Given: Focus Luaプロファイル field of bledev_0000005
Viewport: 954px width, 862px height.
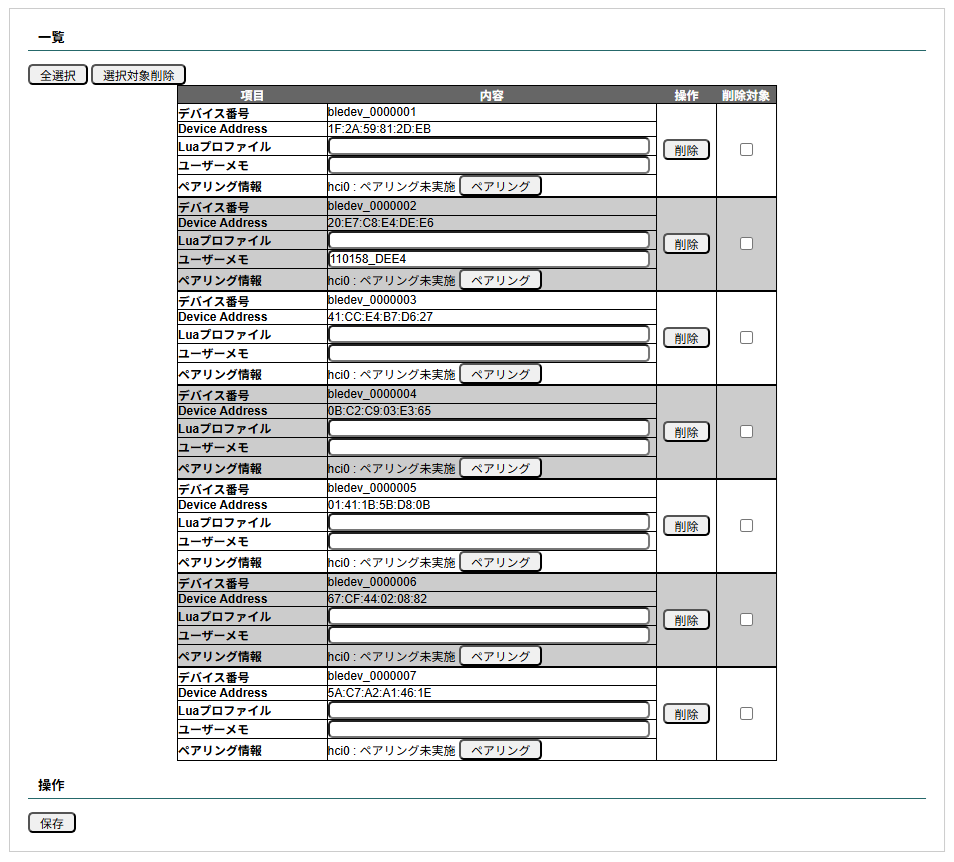Looking at the screenshot, I should click(489, 522).
